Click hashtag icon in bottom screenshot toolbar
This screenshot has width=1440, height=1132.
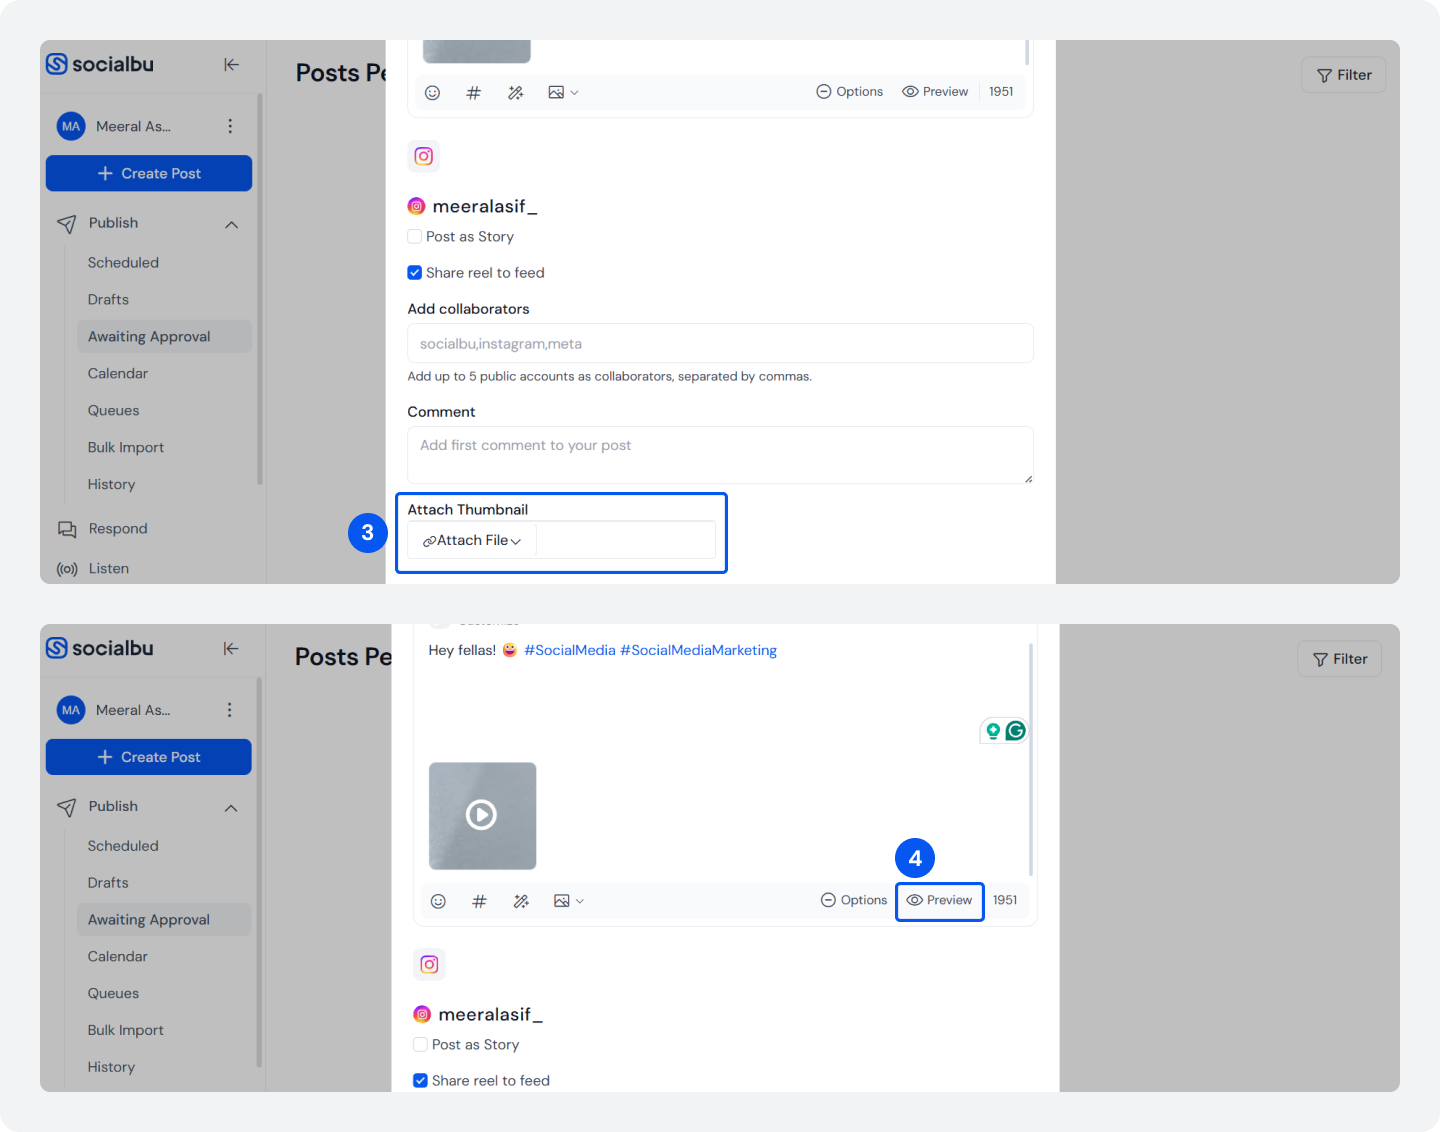click(x=480, y=901)
